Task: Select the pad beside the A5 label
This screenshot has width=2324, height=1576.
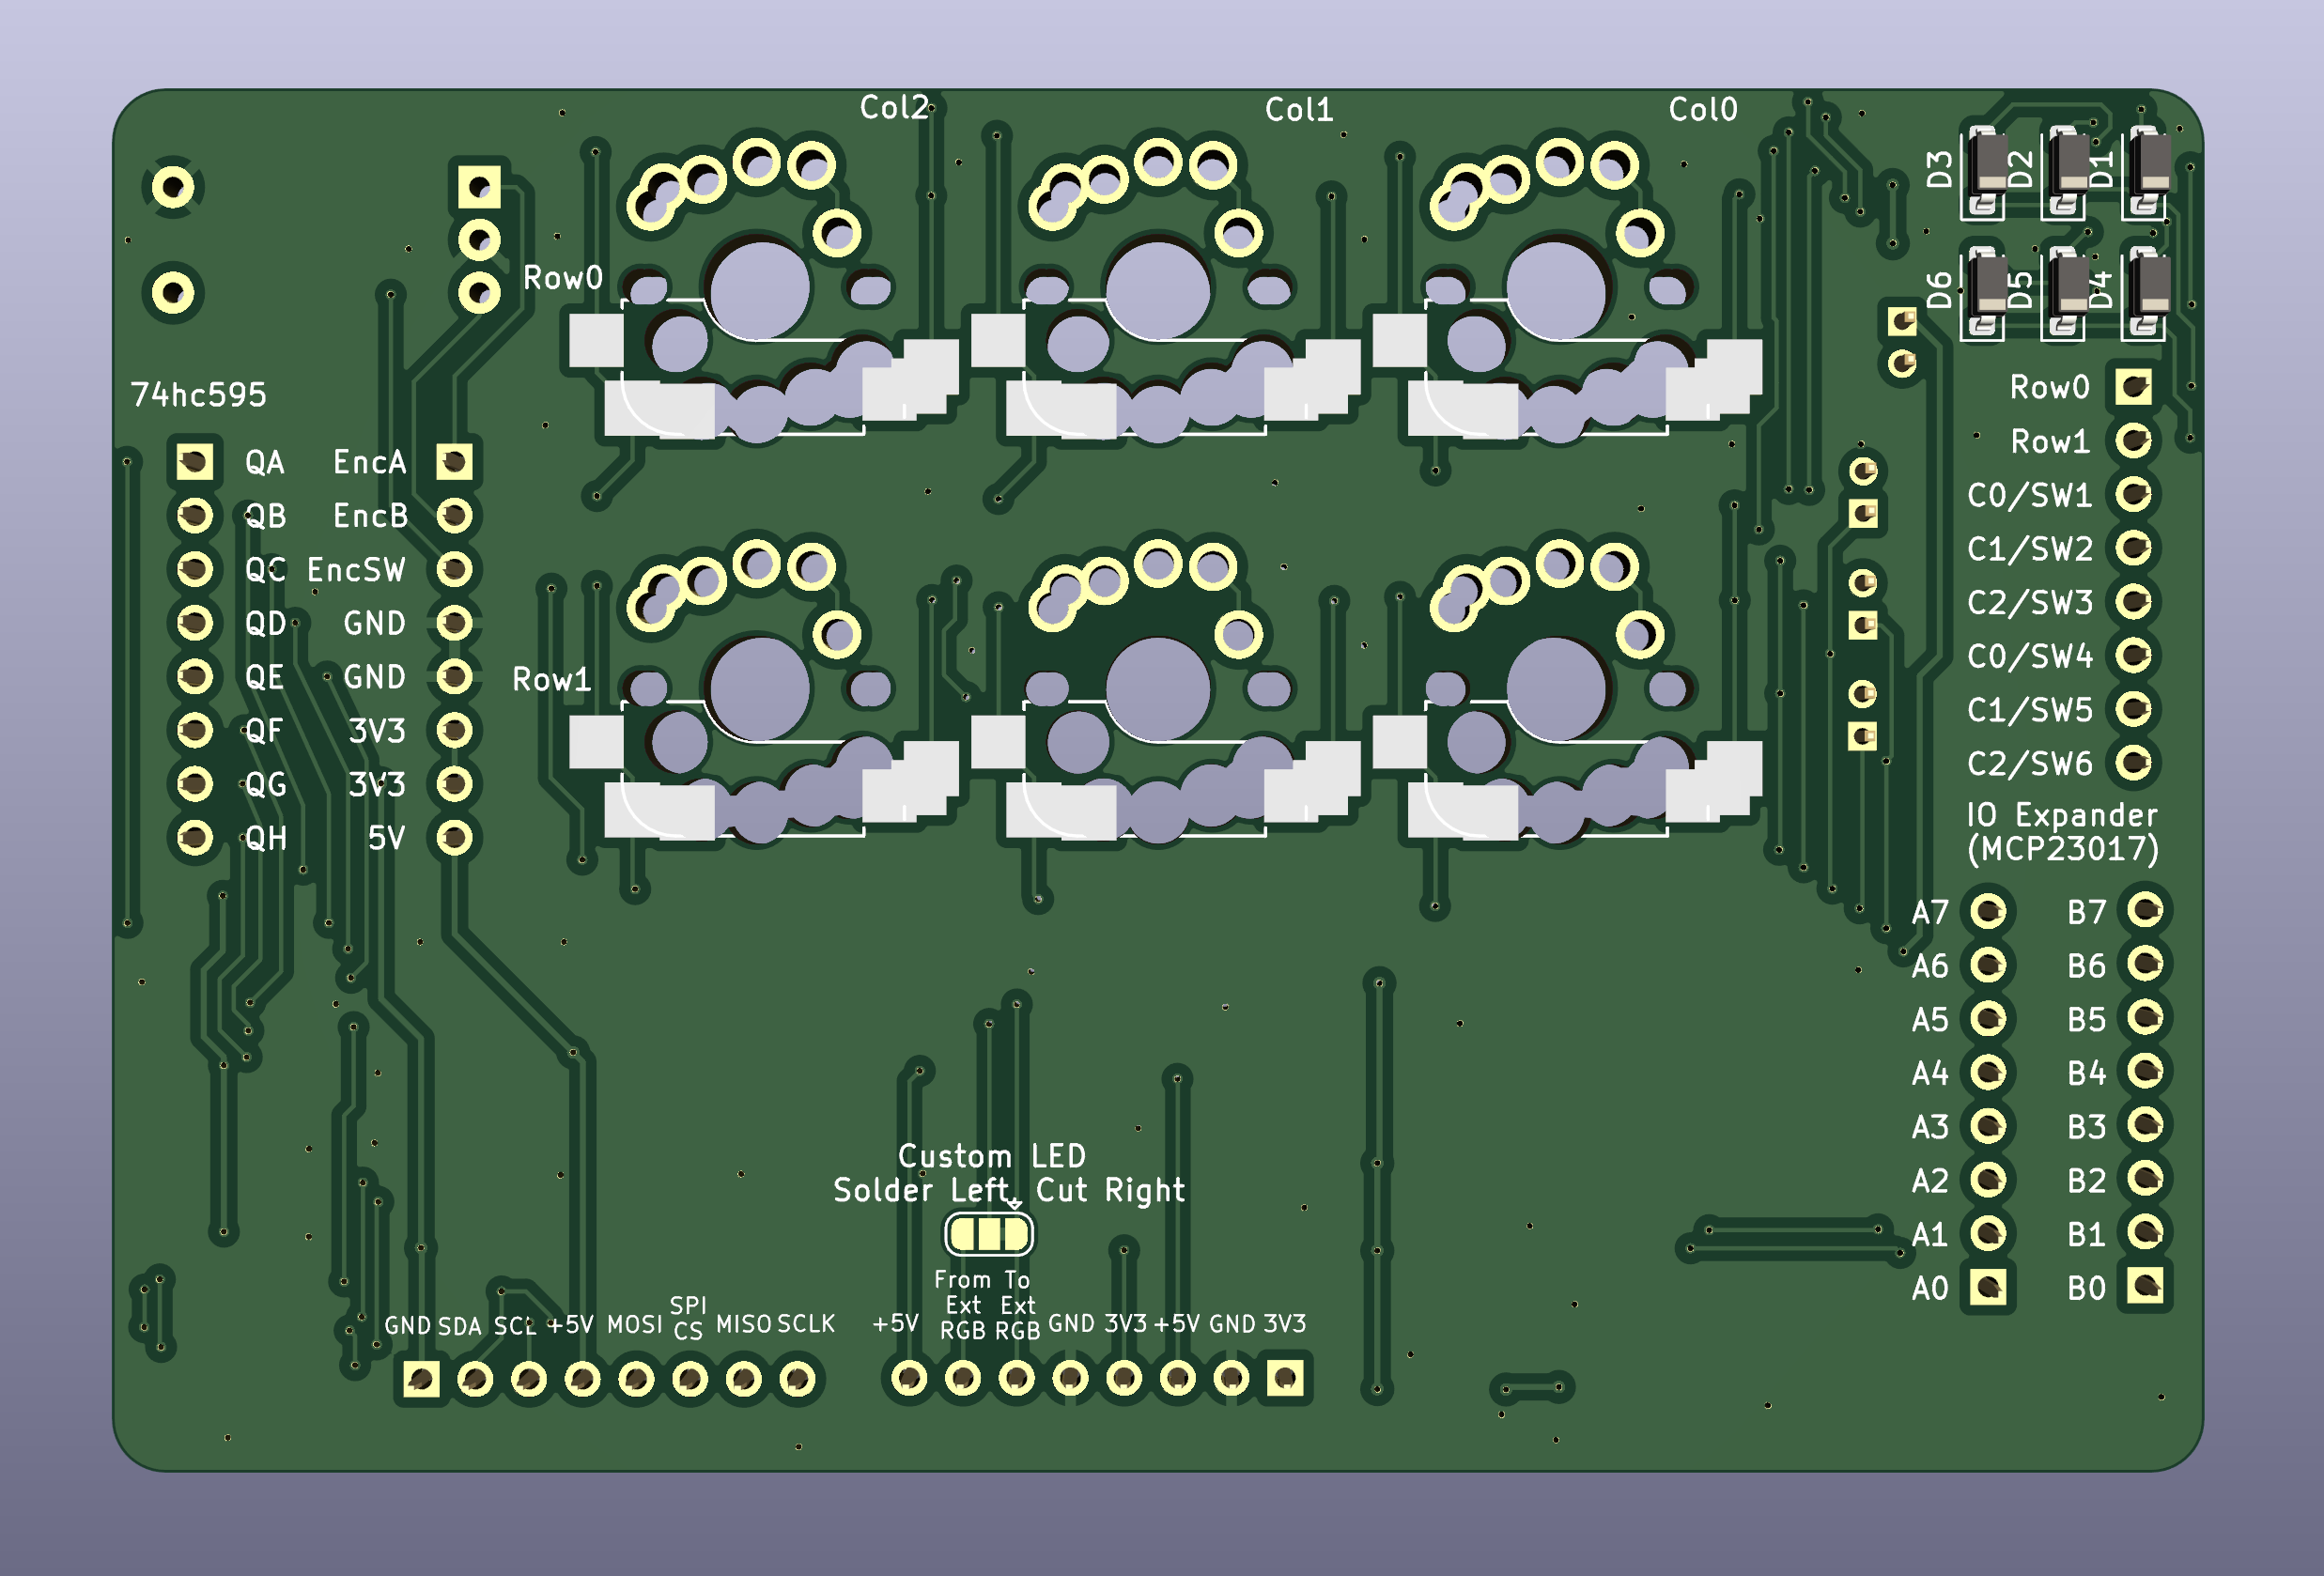Action: pyautogui.click(x=1988, y=1019)
